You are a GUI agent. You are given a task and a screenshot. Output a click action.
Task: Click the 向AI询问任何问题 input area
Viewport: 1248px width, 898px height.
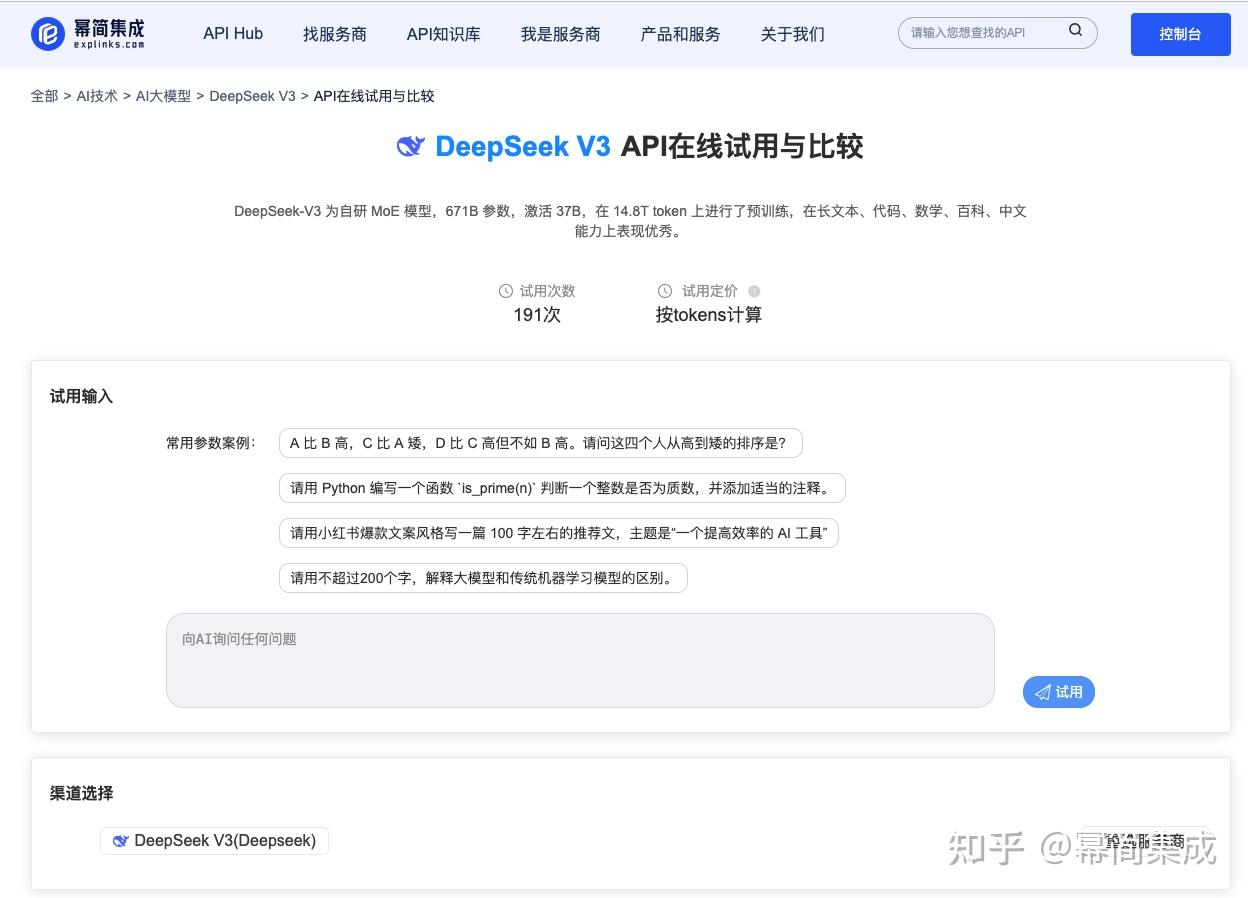(x=580, y=660)
